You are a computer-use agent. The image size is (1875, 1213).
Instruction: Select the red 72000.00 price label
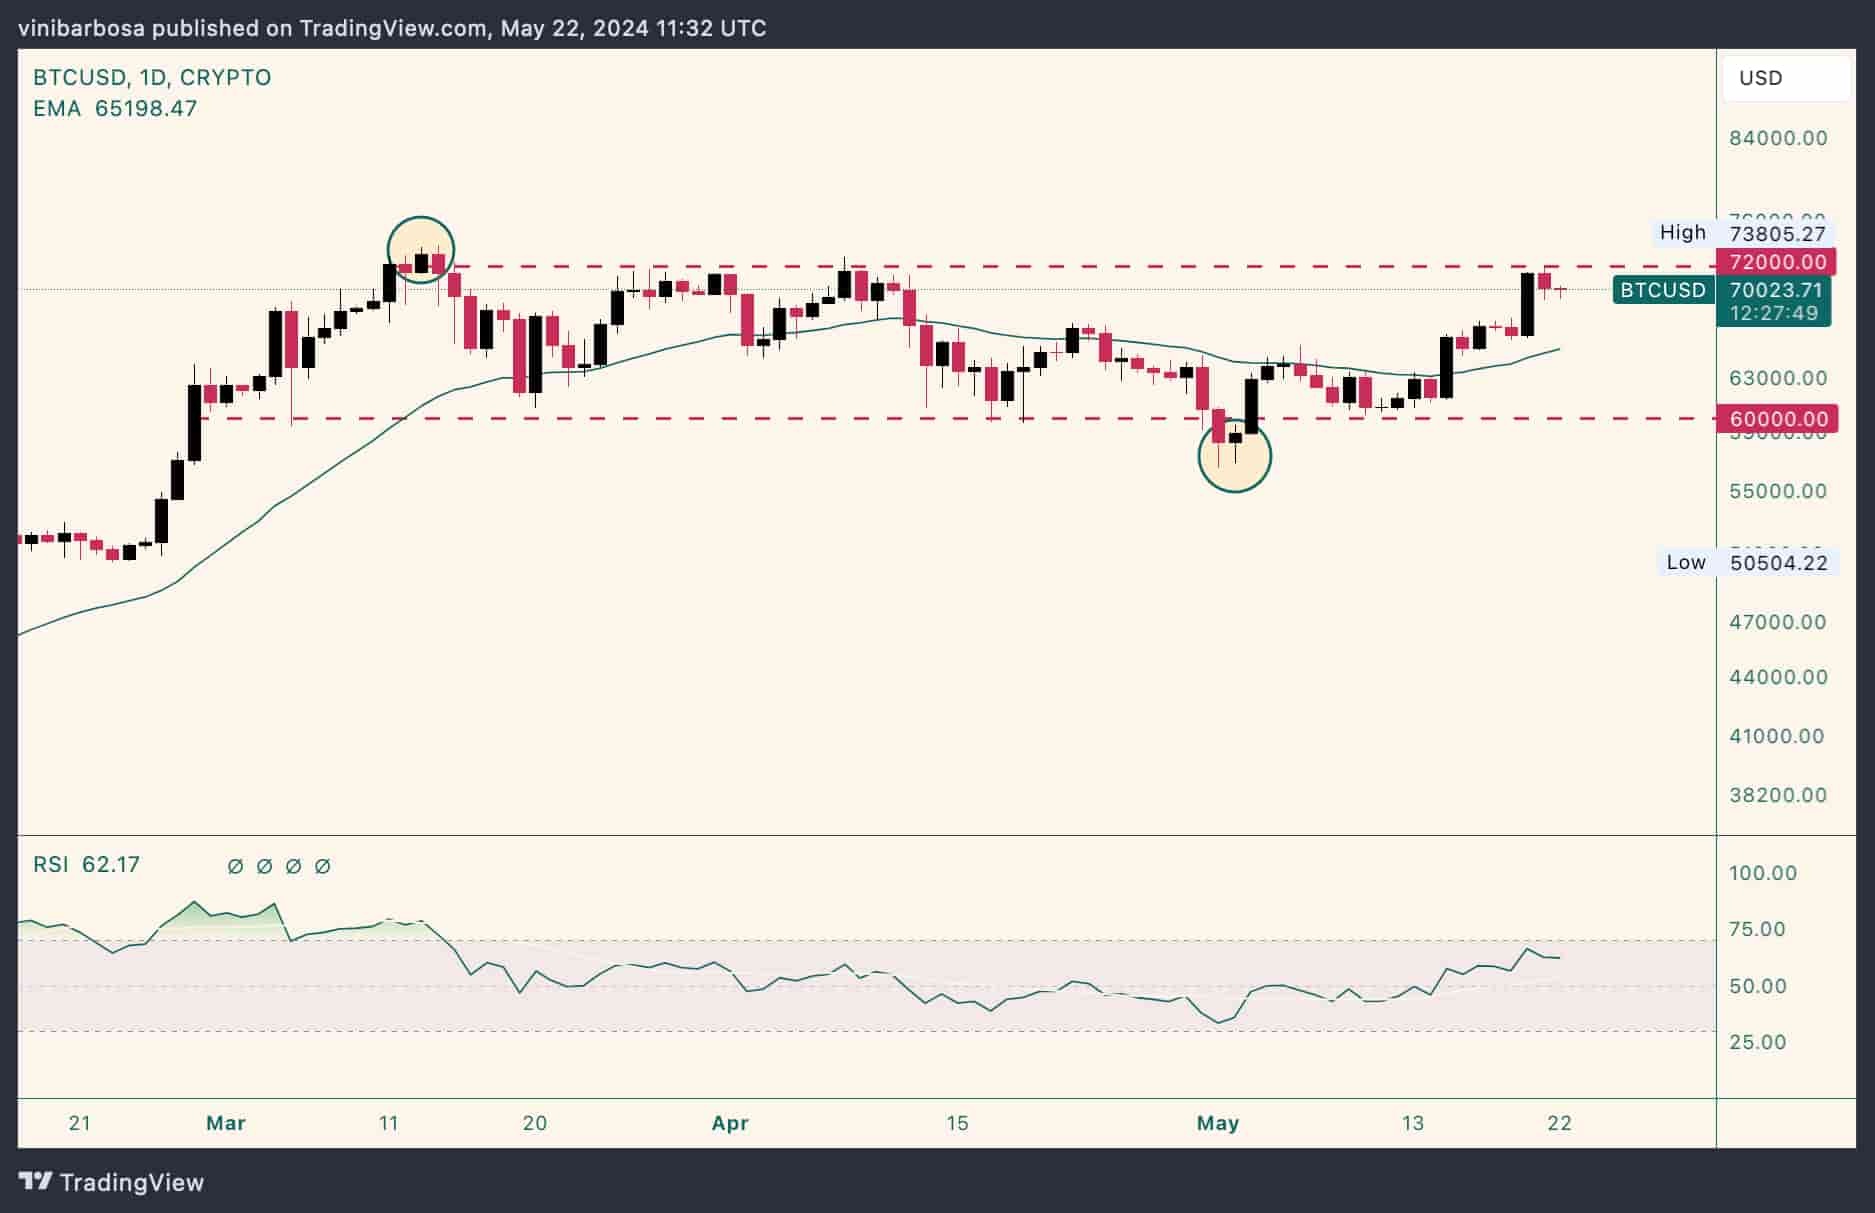click(1777, 262)
